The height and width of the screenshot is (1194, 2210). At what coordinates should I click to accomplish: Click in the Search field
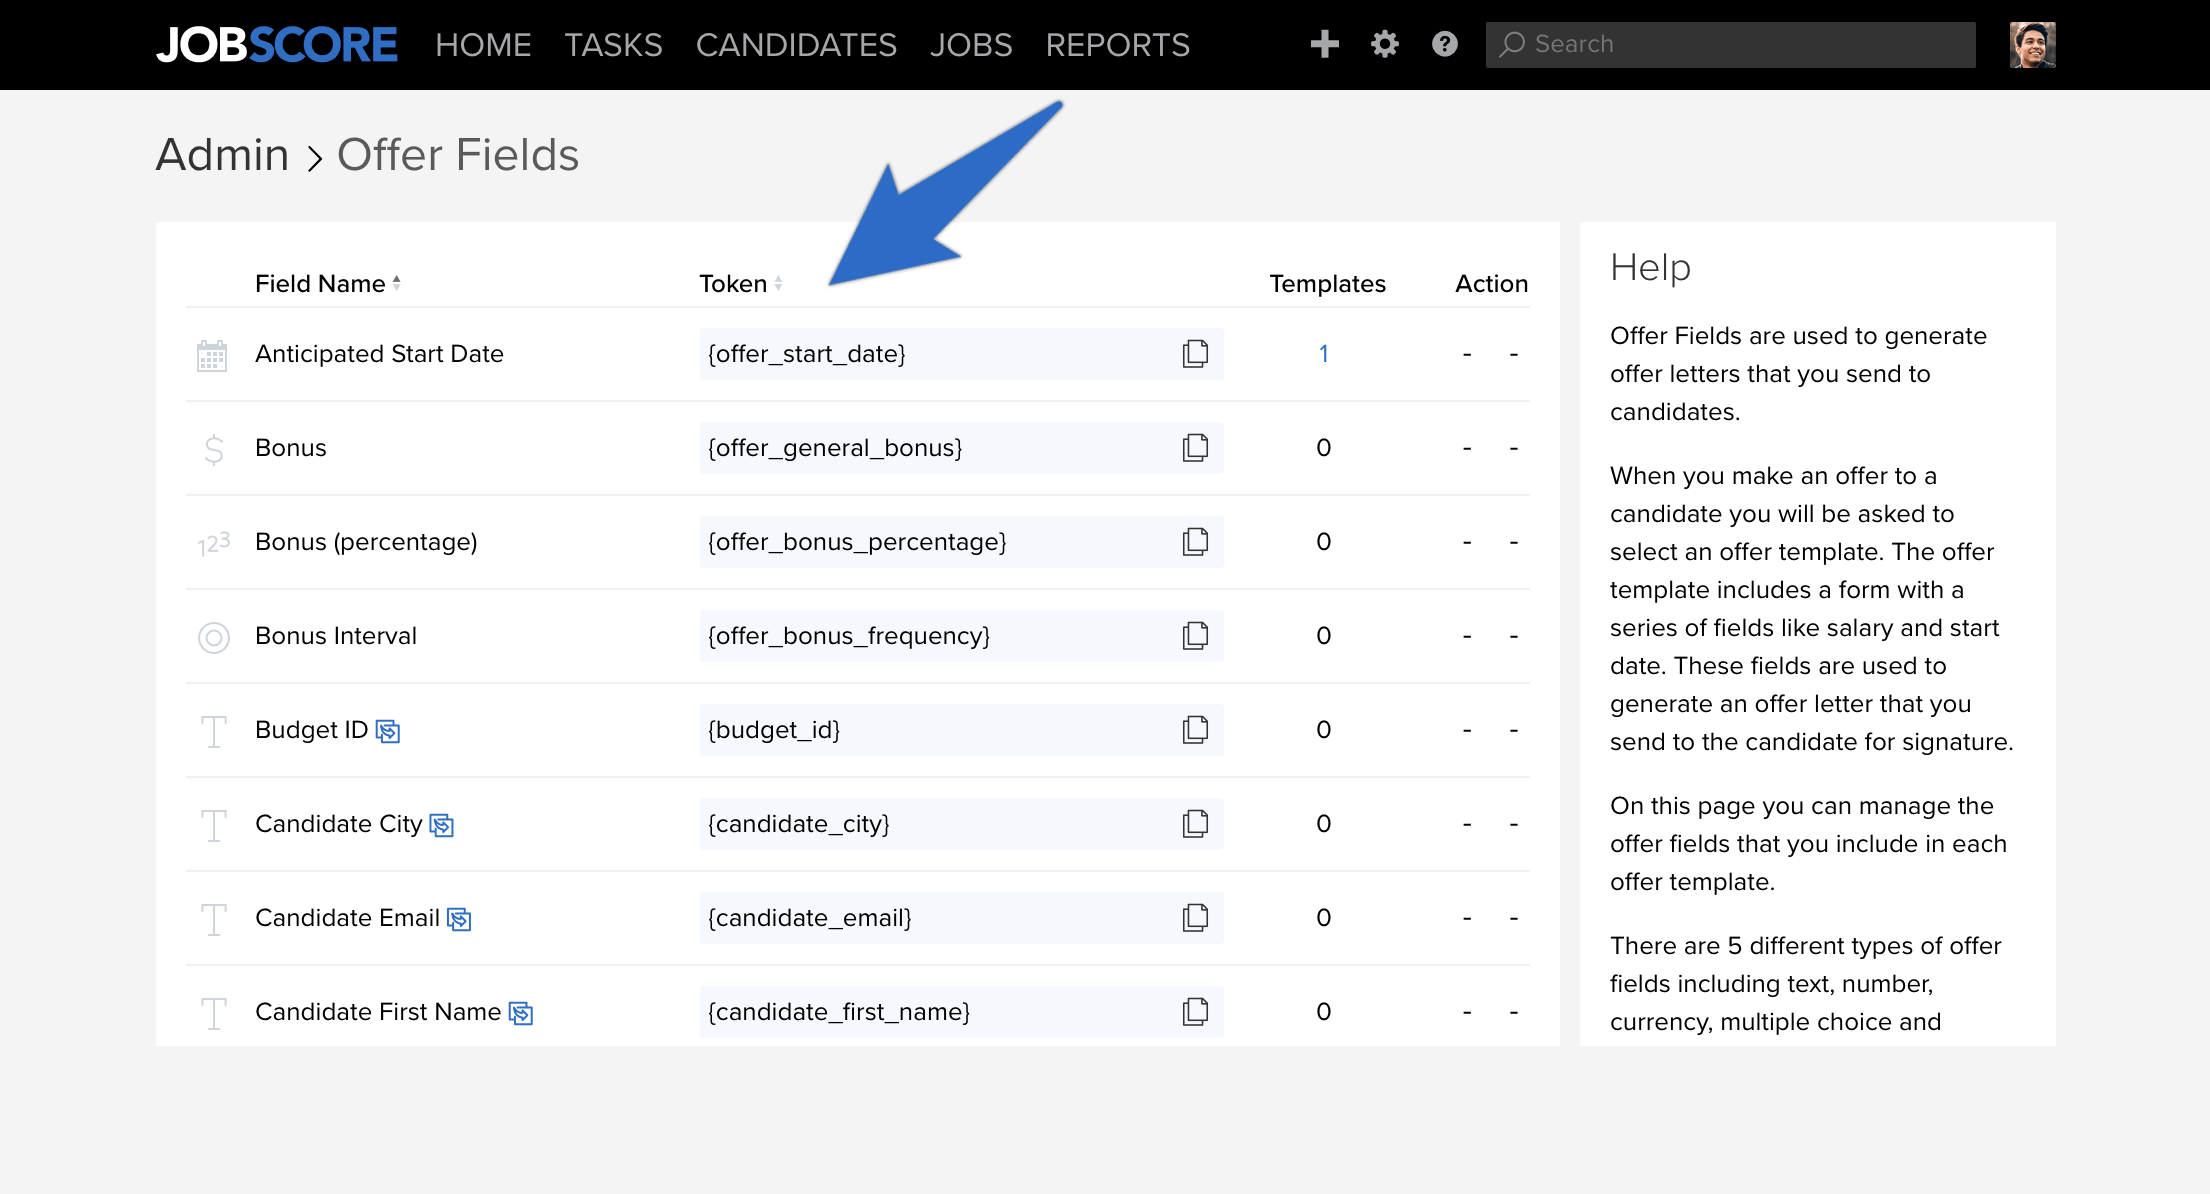(x=1730, y=45)
